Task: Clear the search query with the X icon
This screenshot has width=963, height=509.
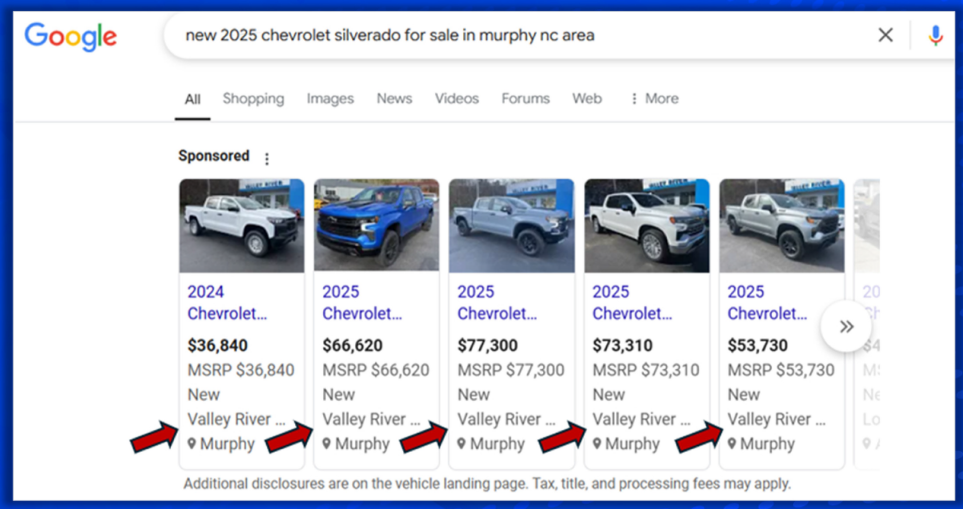Action: (x=885, y=35)
